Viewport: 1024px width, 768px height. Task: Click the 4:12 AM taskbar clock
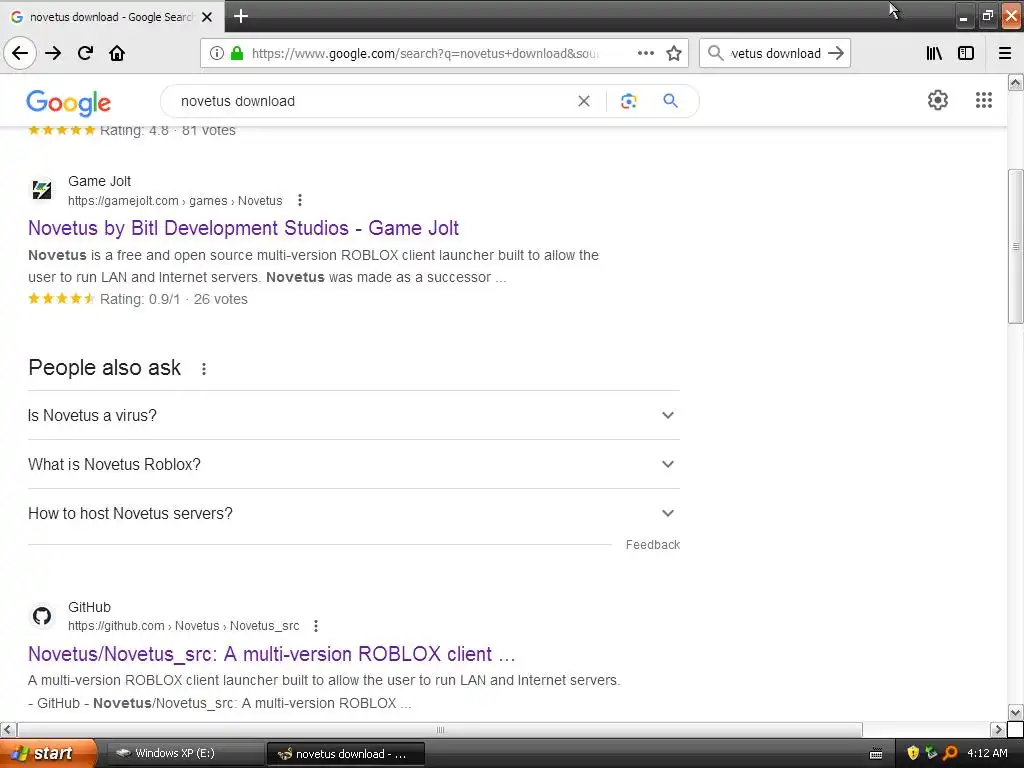click(x=987, y=754)
